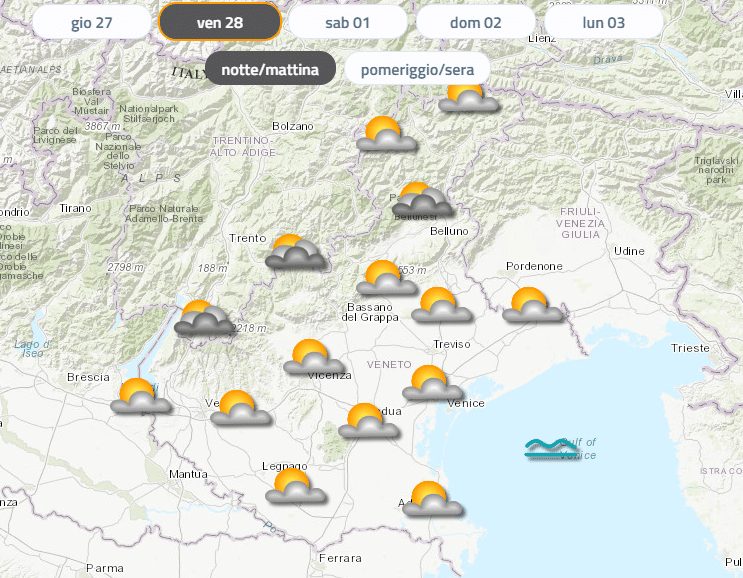Viewport: 743px width, 578px height.
Task: Click the weather icon near Pordenone
Action: point(532,305)
